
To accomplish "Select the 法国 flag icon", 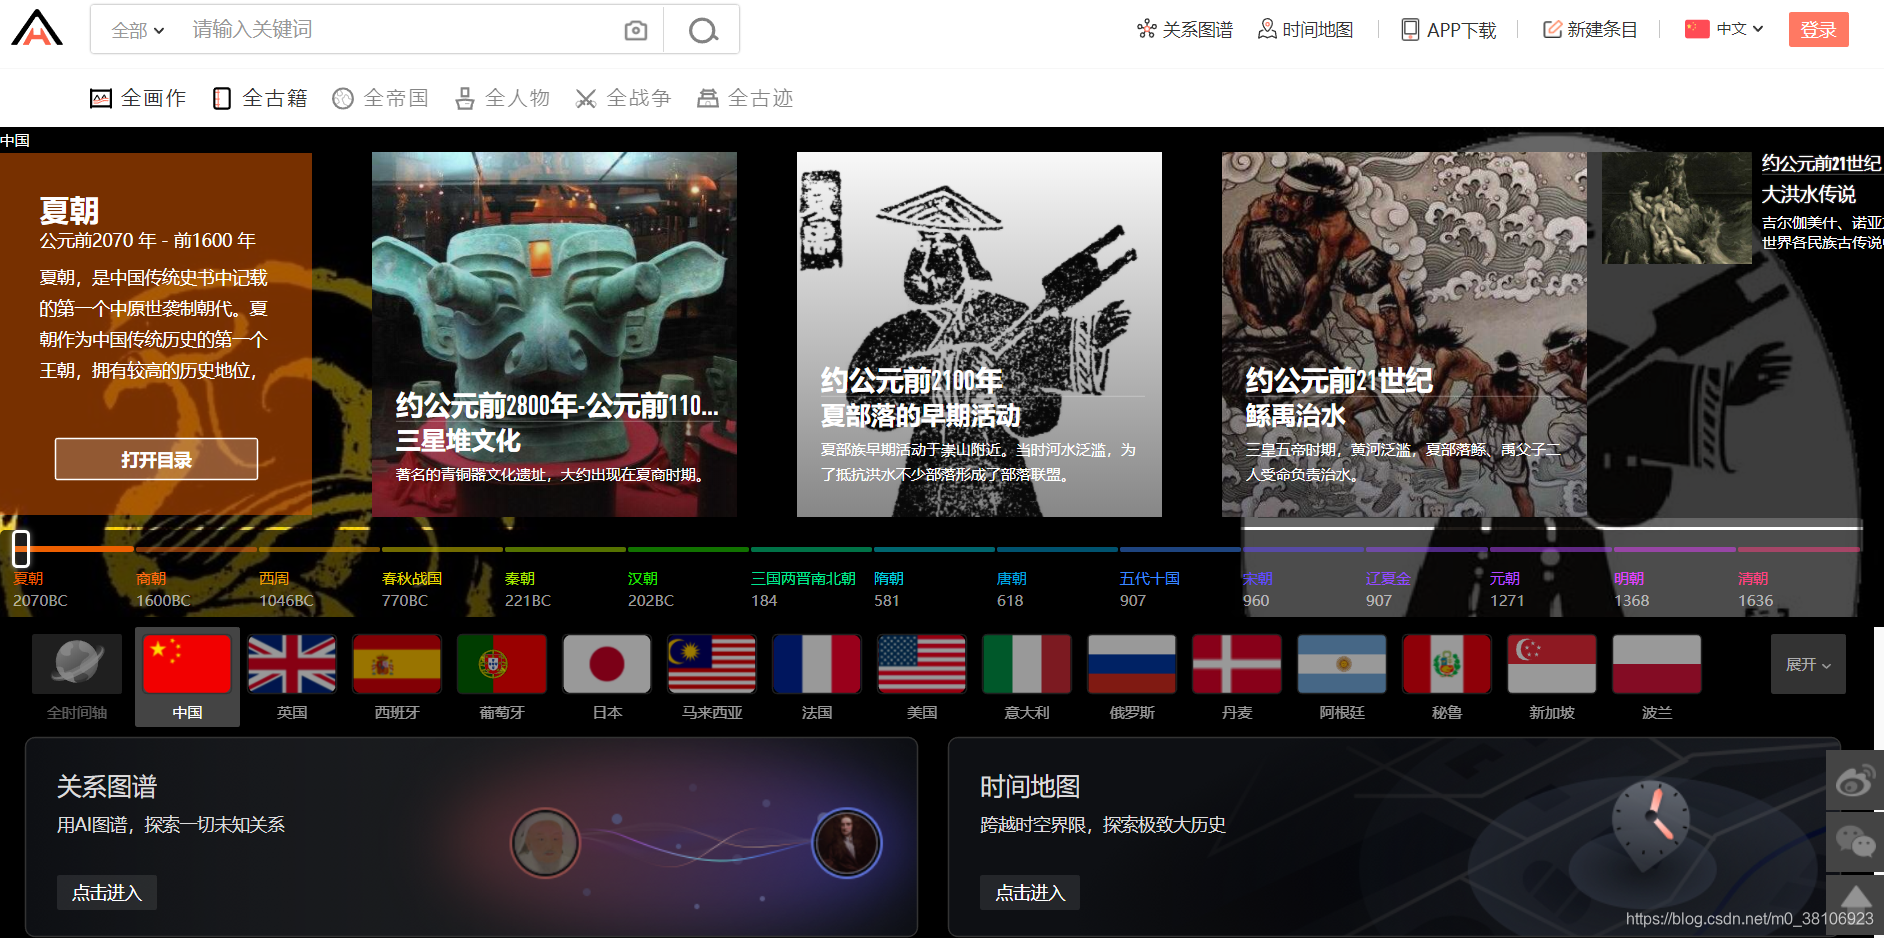I will click(817, 664).
